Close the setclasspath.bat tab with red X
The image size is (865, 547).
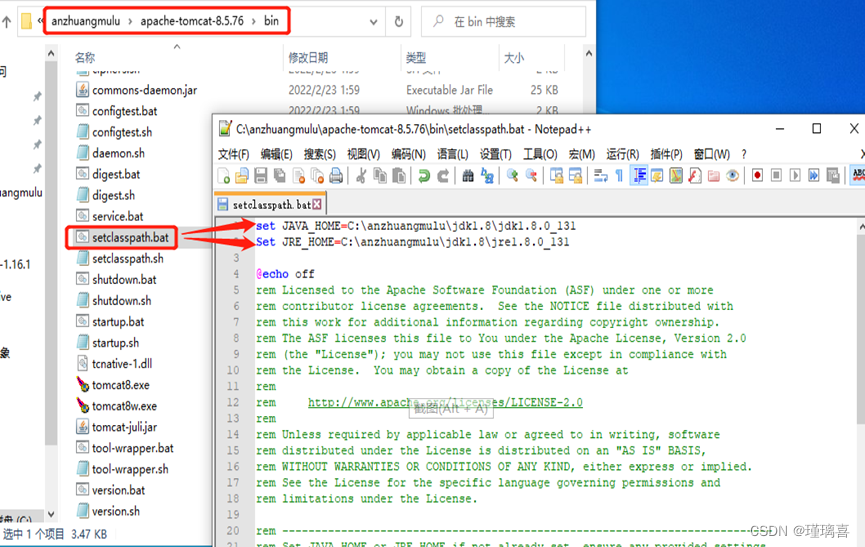(317, 205)
